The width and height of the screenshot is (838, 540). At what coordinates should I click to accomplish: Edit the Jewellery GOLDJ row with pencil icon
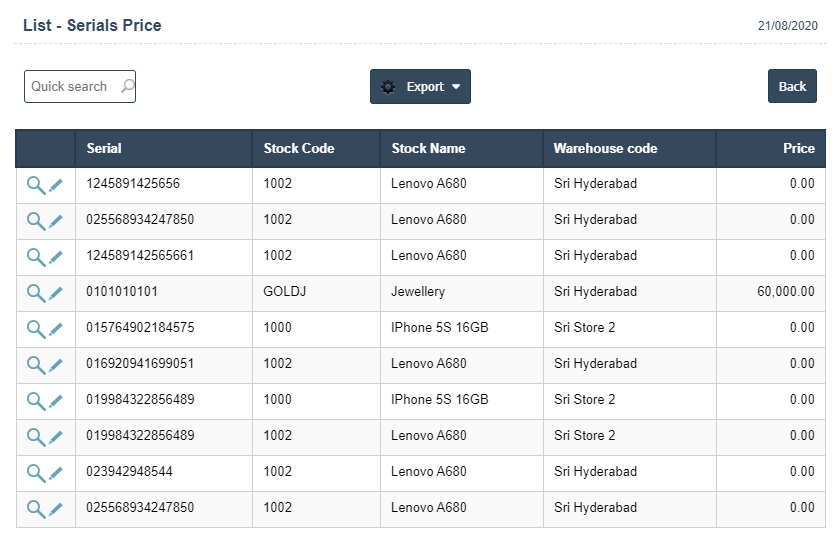coord(56,293)
